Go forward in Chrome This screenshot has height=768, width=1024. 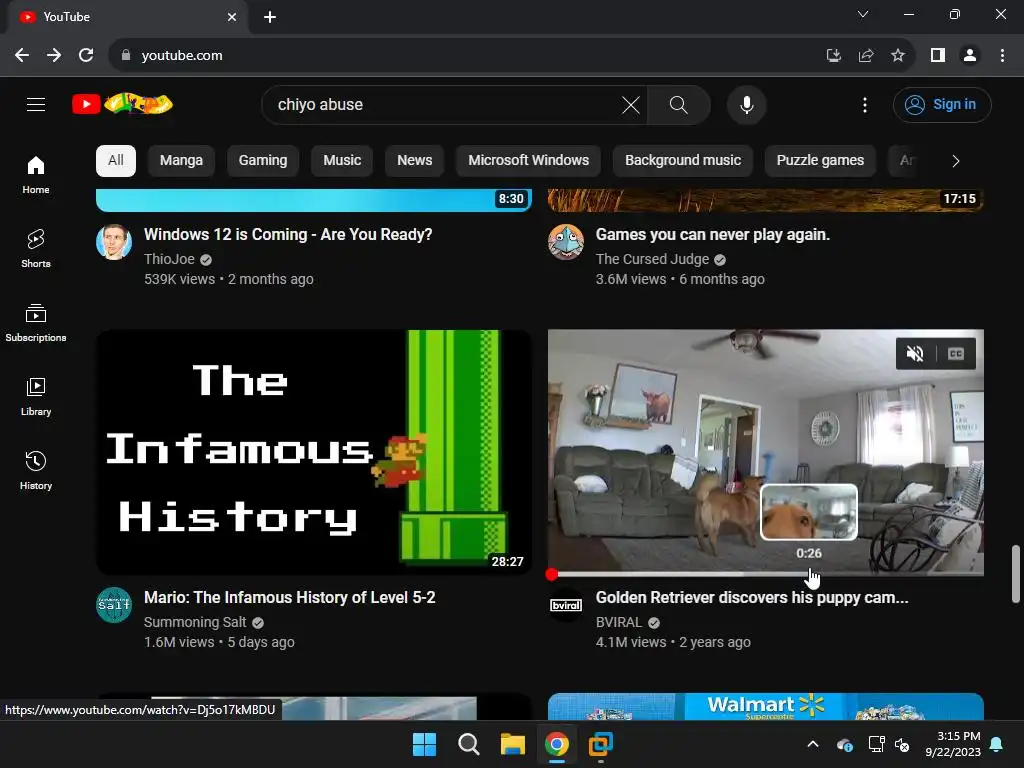click(x=54, y=56)
